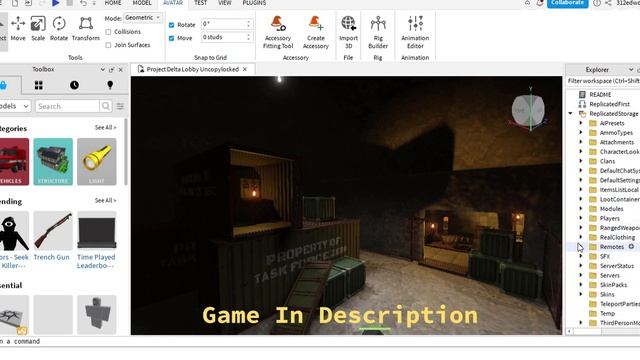Open the Toolbox inventory grid tab

tap(39, 85)
